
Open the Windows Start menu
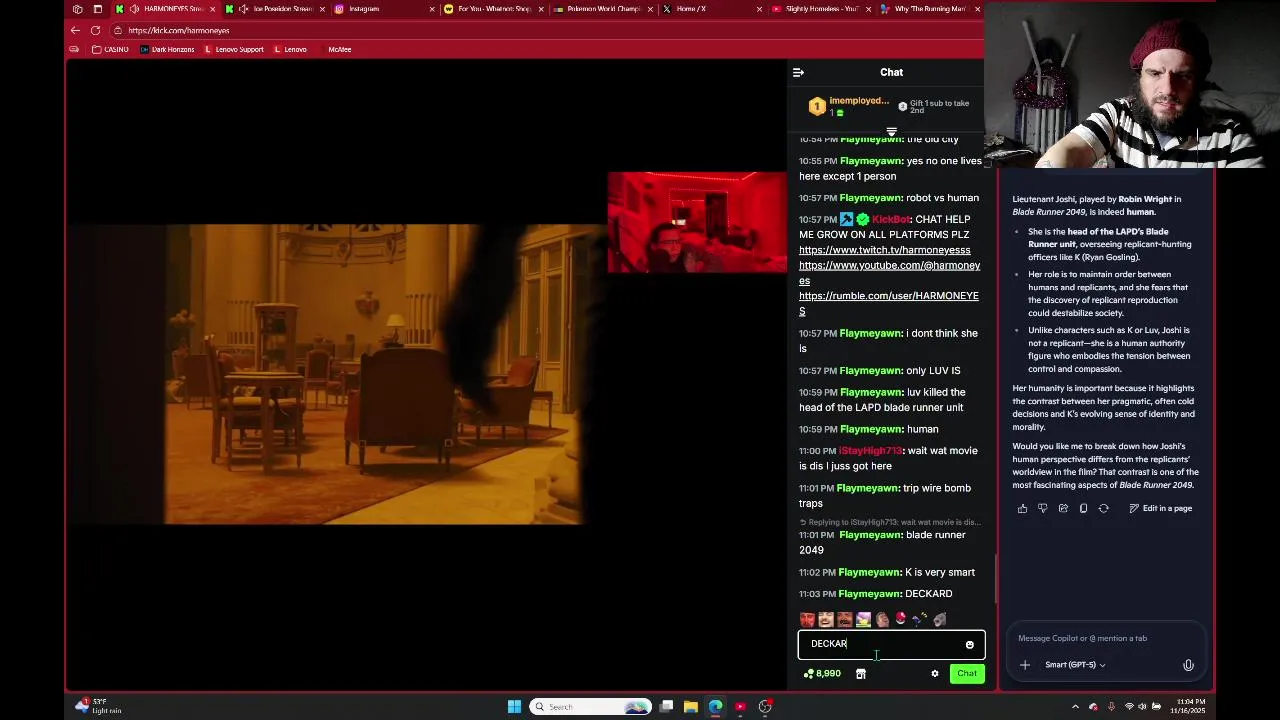(514, 707)
